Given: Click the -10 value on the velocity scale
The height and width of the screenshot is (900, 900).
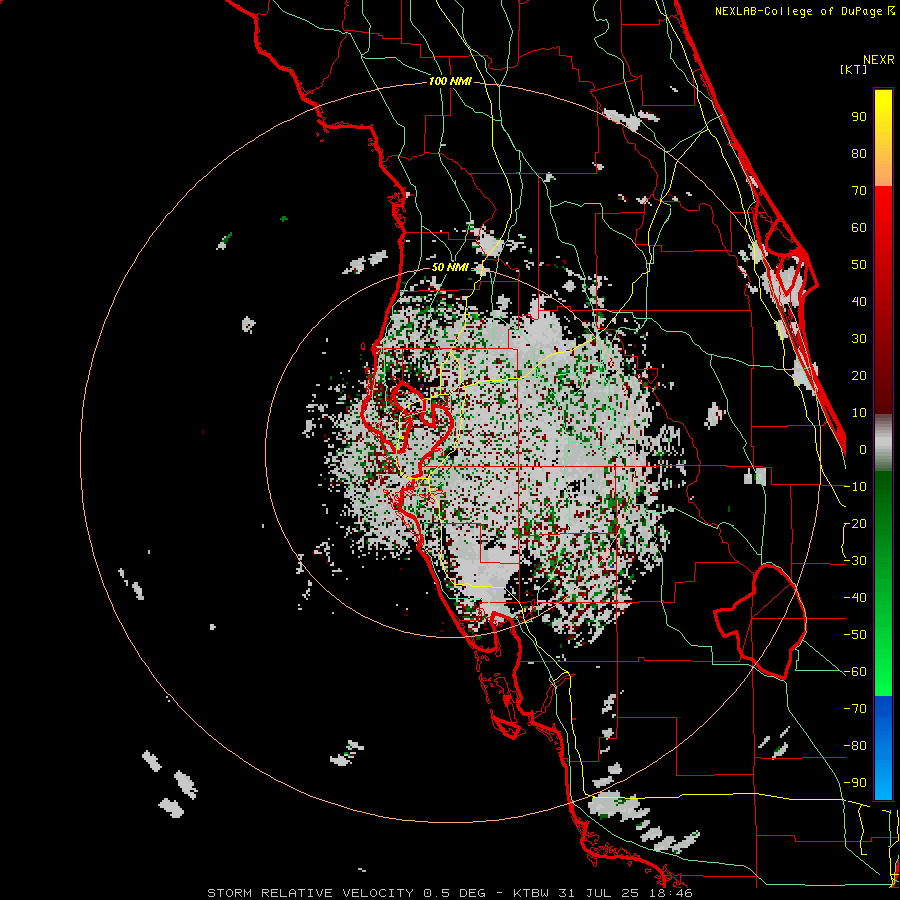Looking at the screenshot, I should [x=855, y=487].
